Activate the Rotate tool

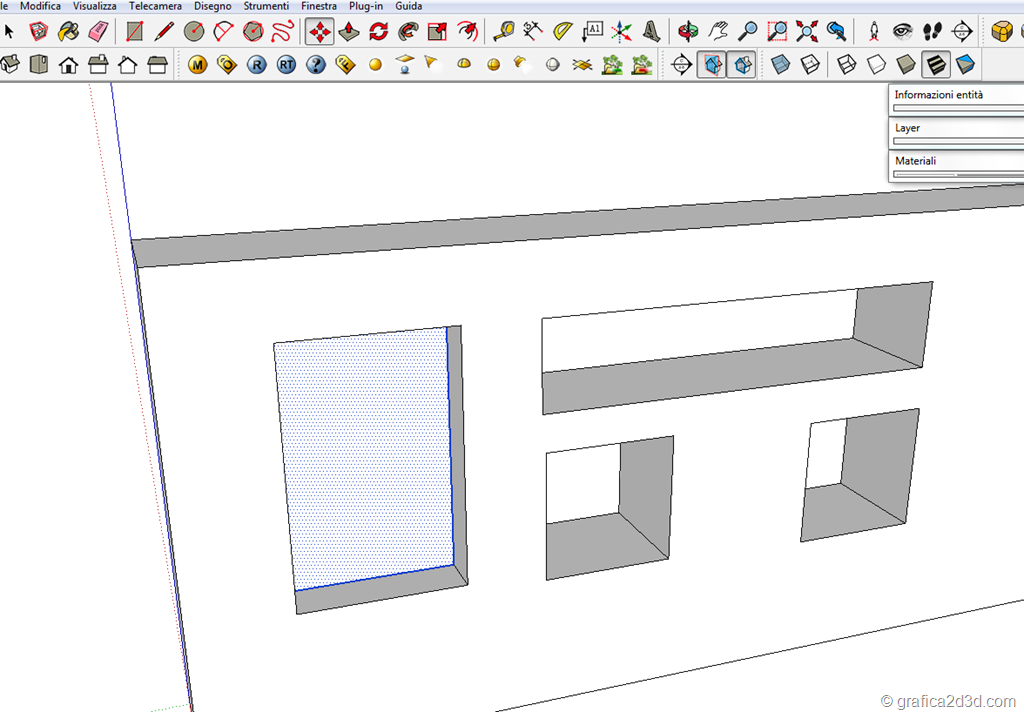(378, 32)
